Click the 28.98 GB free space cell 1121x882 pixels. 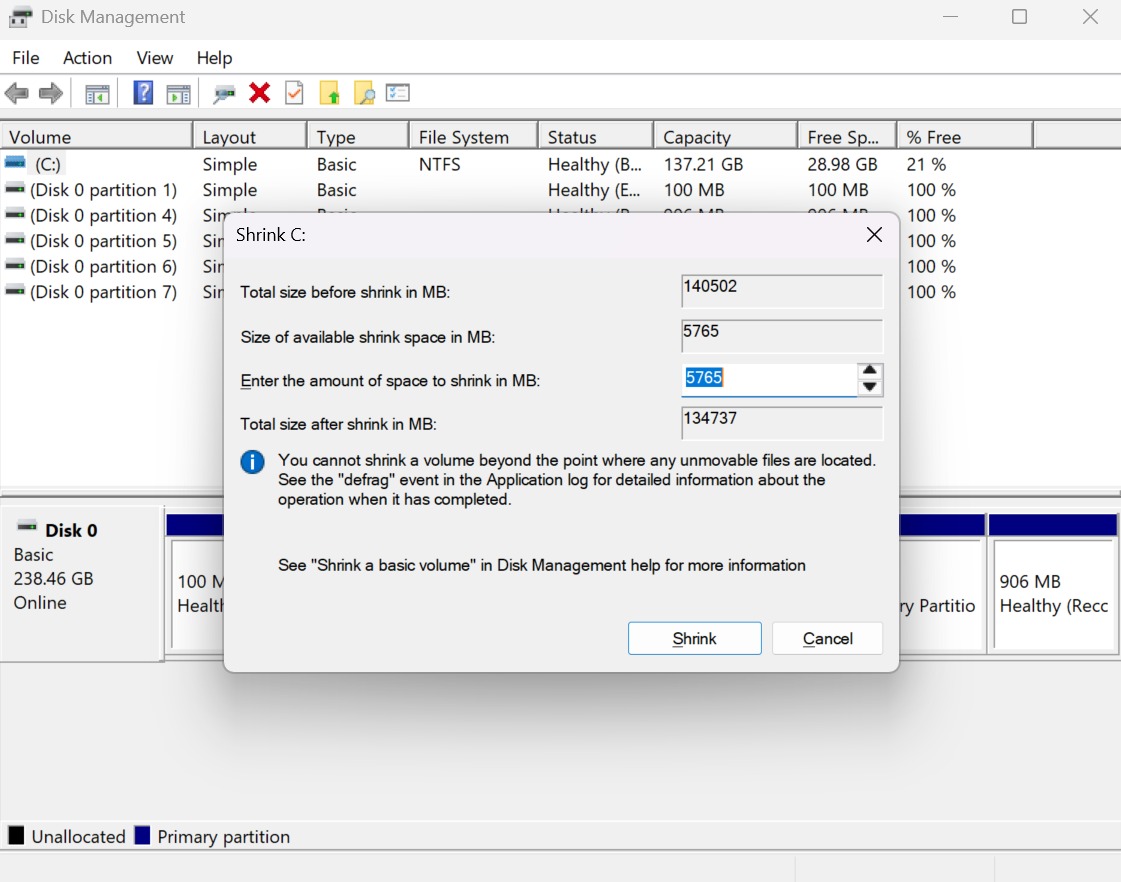(x=842, y=164)
